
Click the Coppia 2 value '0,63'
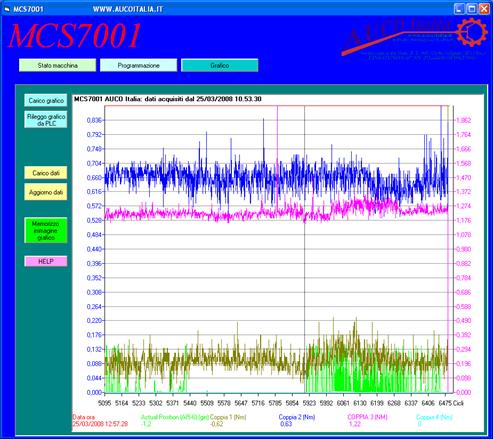(286, 424)
